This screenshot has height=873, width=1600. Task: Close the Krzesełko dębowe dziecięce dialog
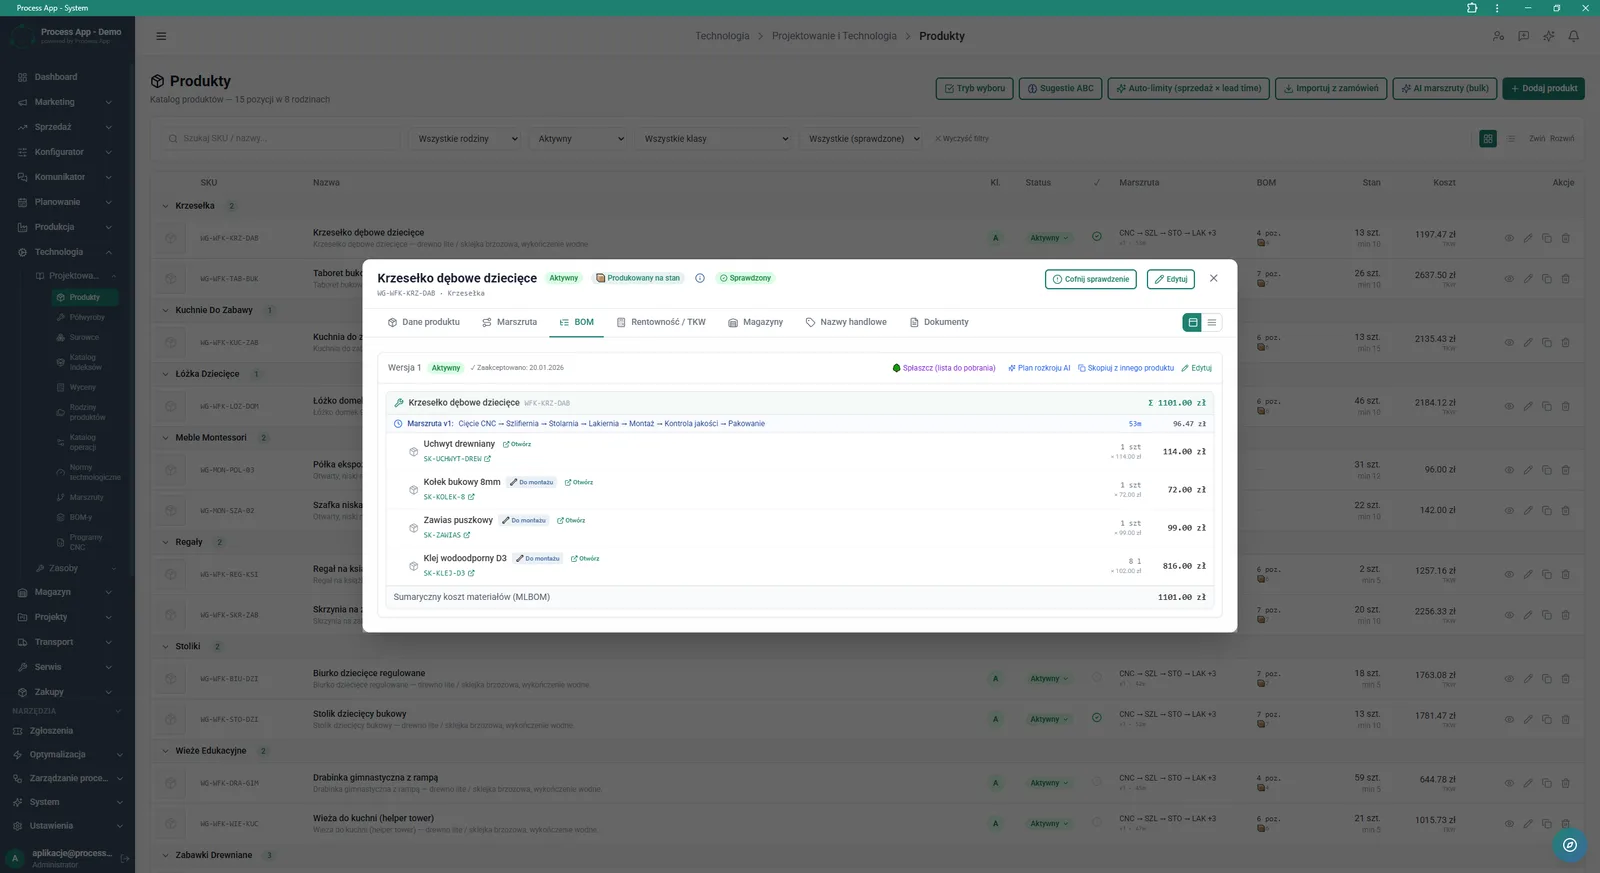(1213, 278)
